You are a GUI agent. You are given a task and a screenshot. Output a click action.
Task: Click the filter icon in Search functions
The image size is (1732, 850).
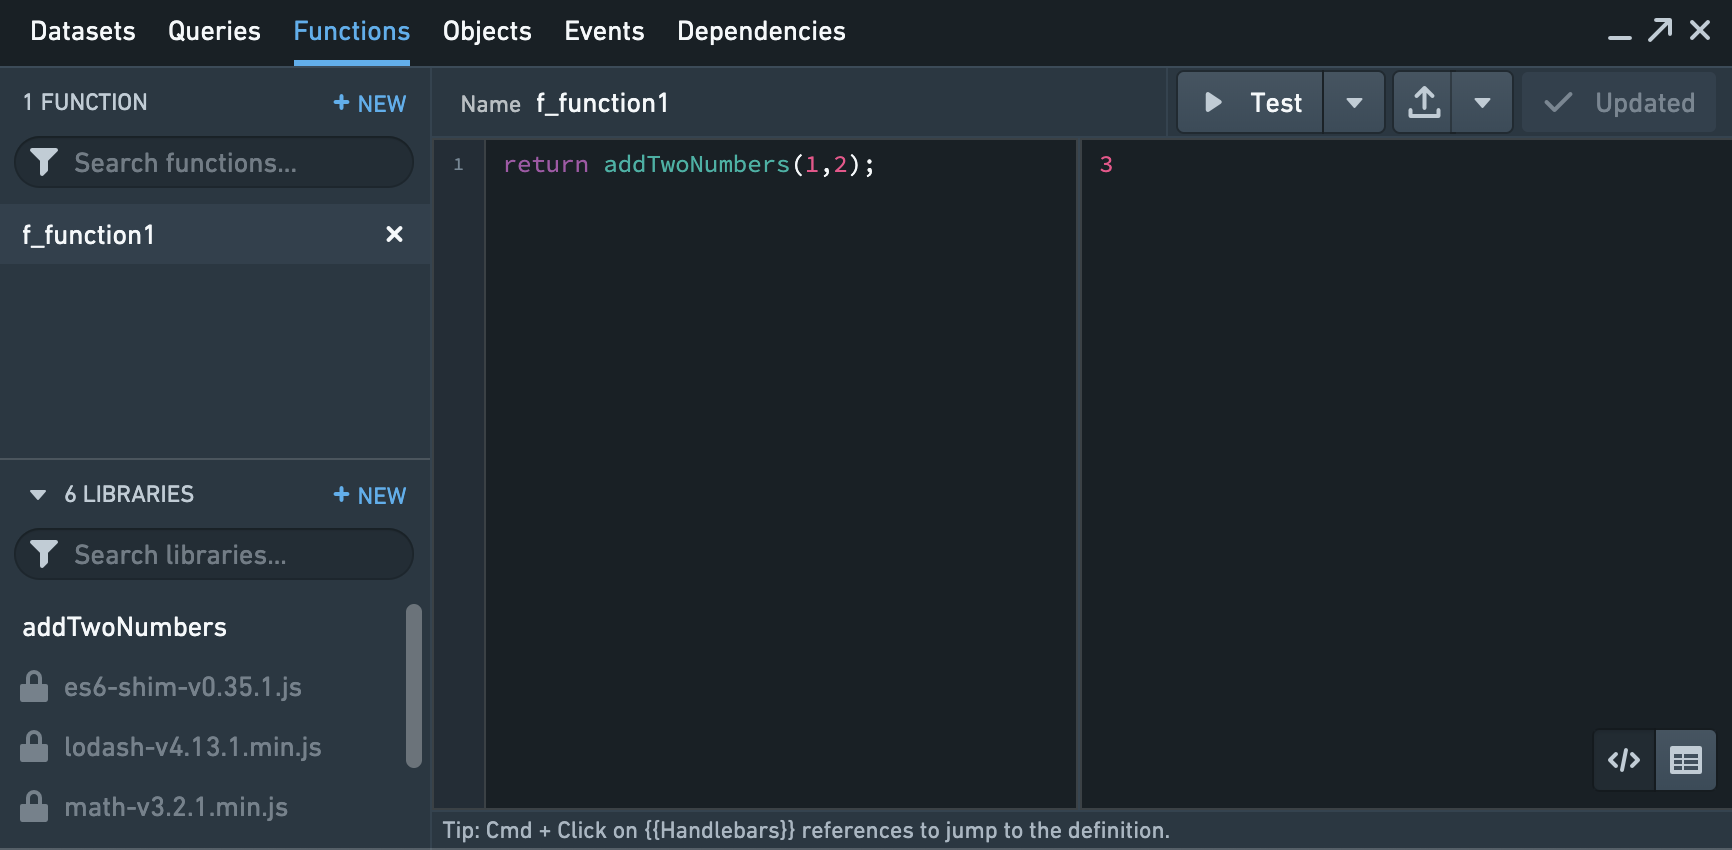44,162
